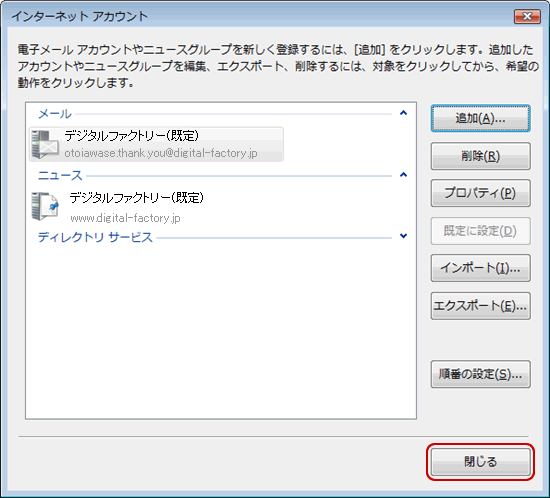Viewport: 550px width, 498px height.
Task: Click the otoiawase.thank.you email address text
Action: coord(161,153)
